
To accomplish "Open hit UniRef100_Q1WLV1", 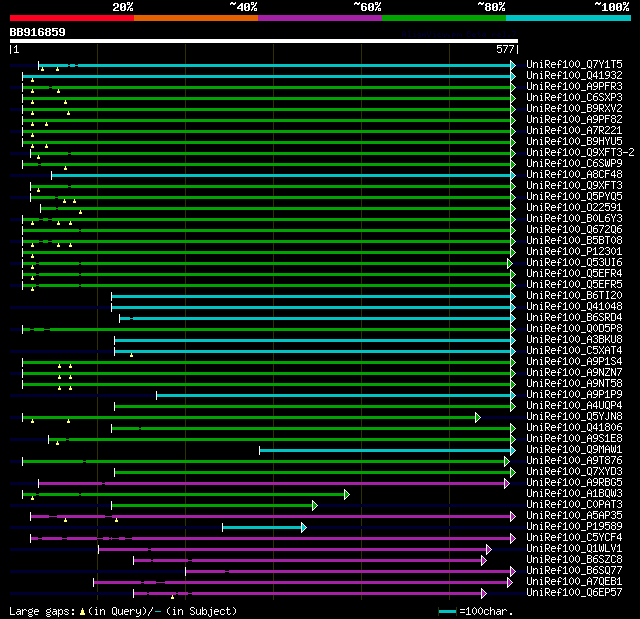I will click(574, 549).
